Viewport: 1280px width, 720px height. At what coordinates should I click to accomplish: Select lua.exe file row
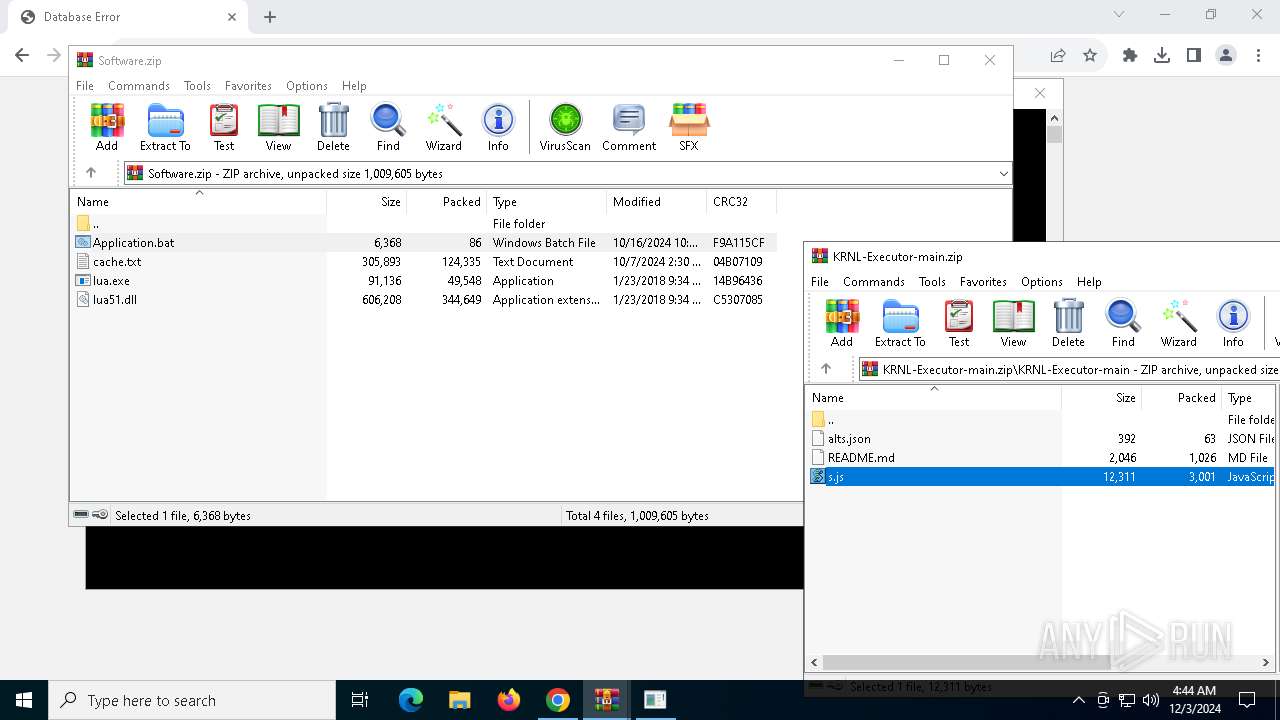(423, 281)
